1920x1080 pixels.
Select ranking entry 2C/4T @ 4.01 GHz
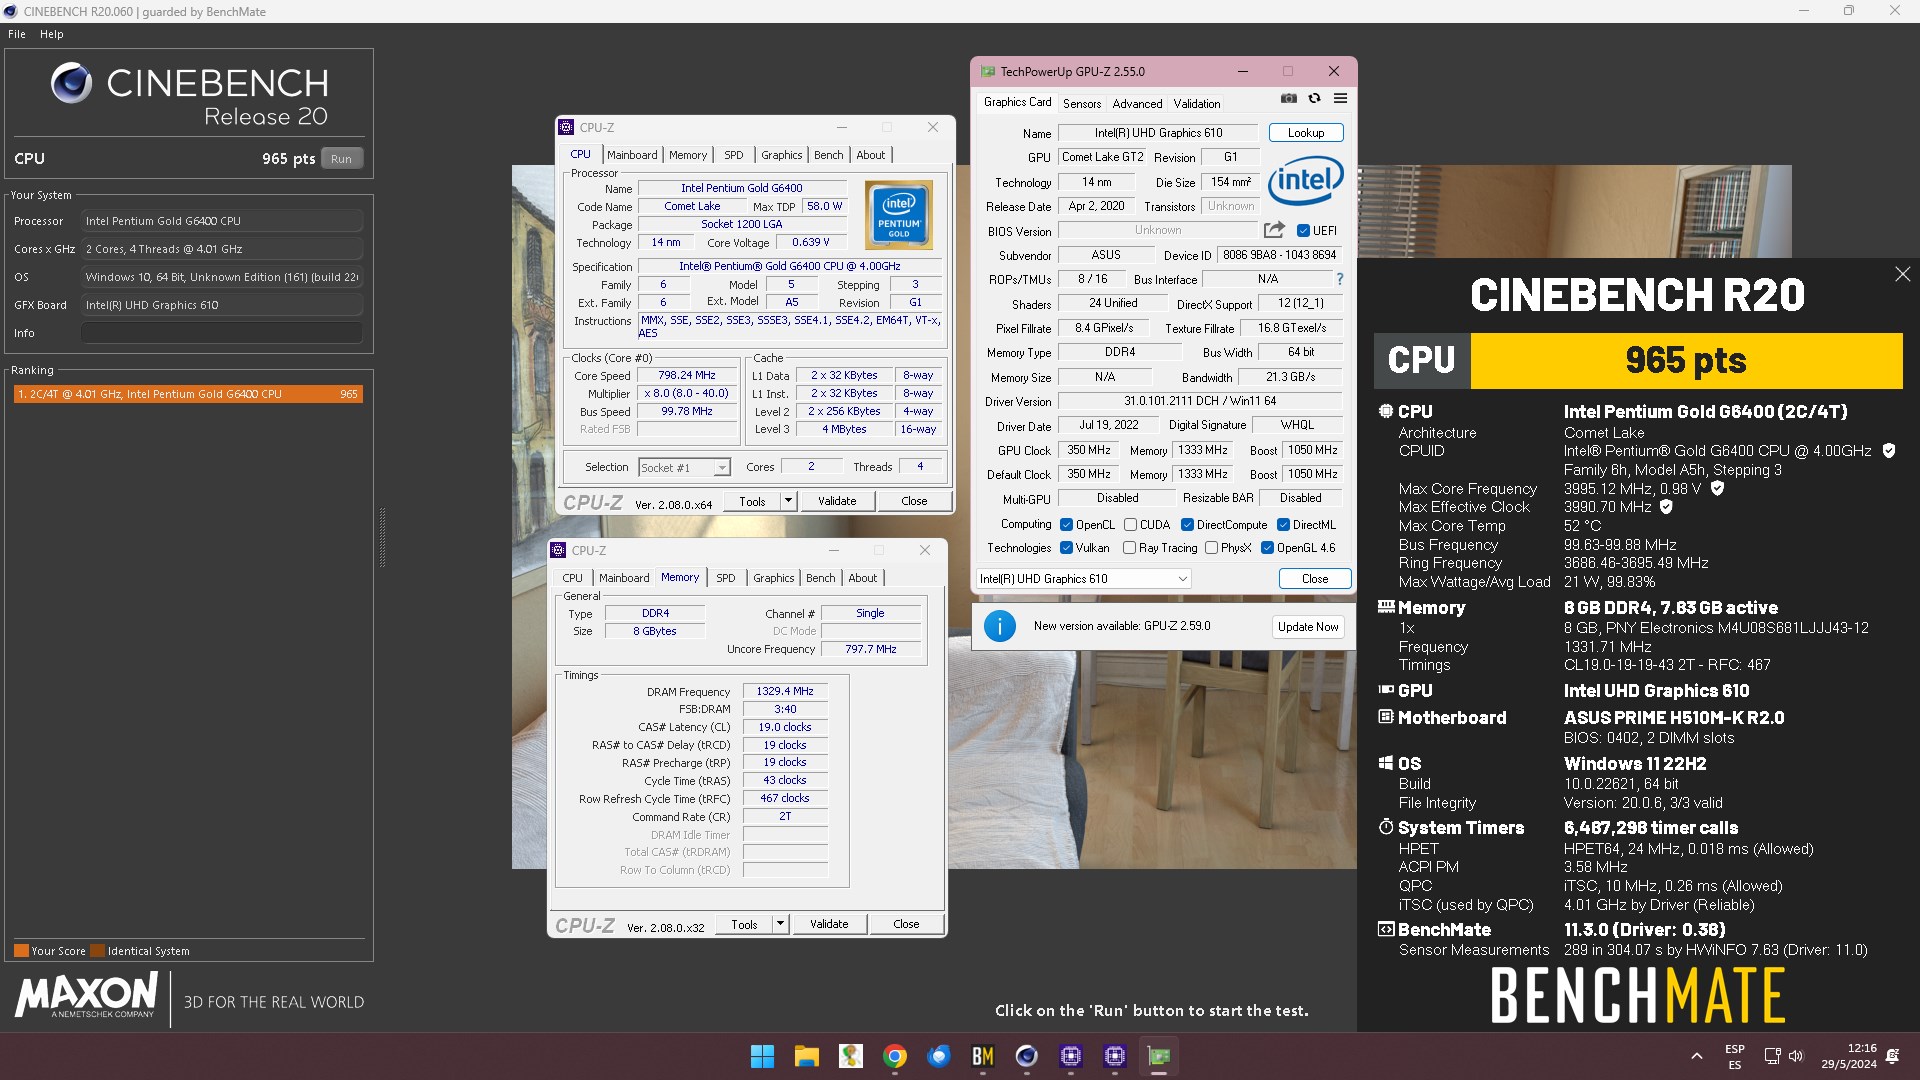[x=188, y=394]
